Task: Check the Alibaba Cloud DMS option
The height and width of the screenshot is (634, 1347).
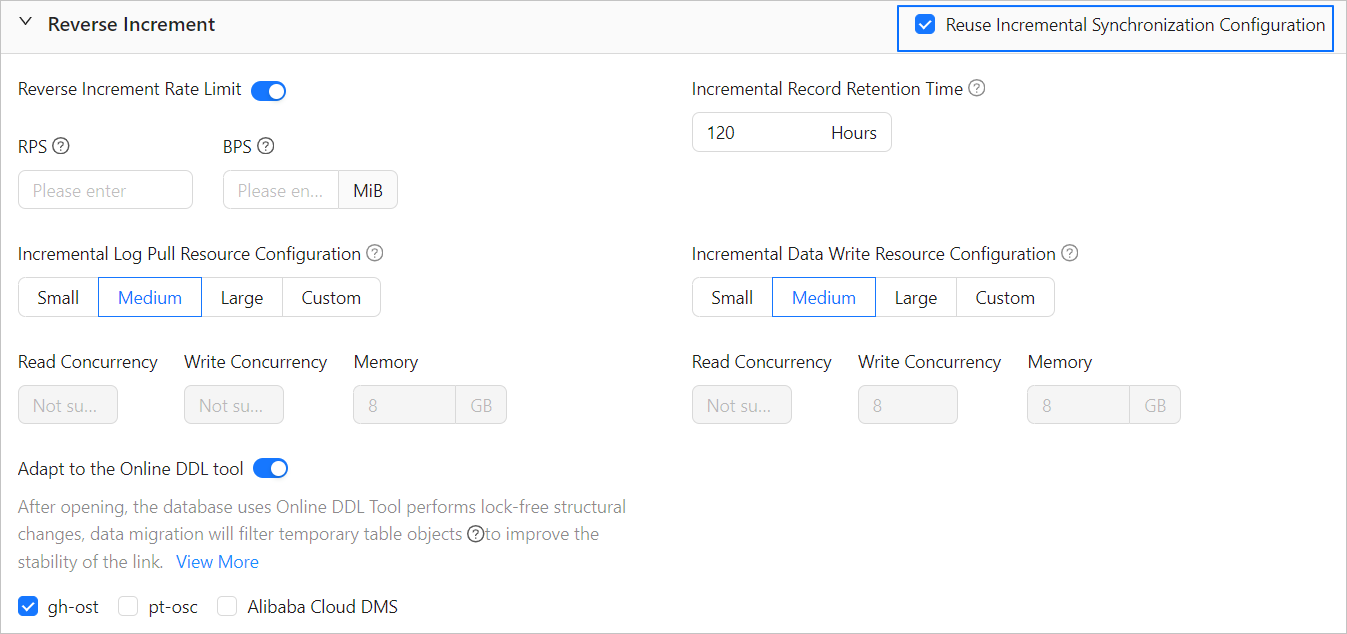Action: [x=228, y=606]
